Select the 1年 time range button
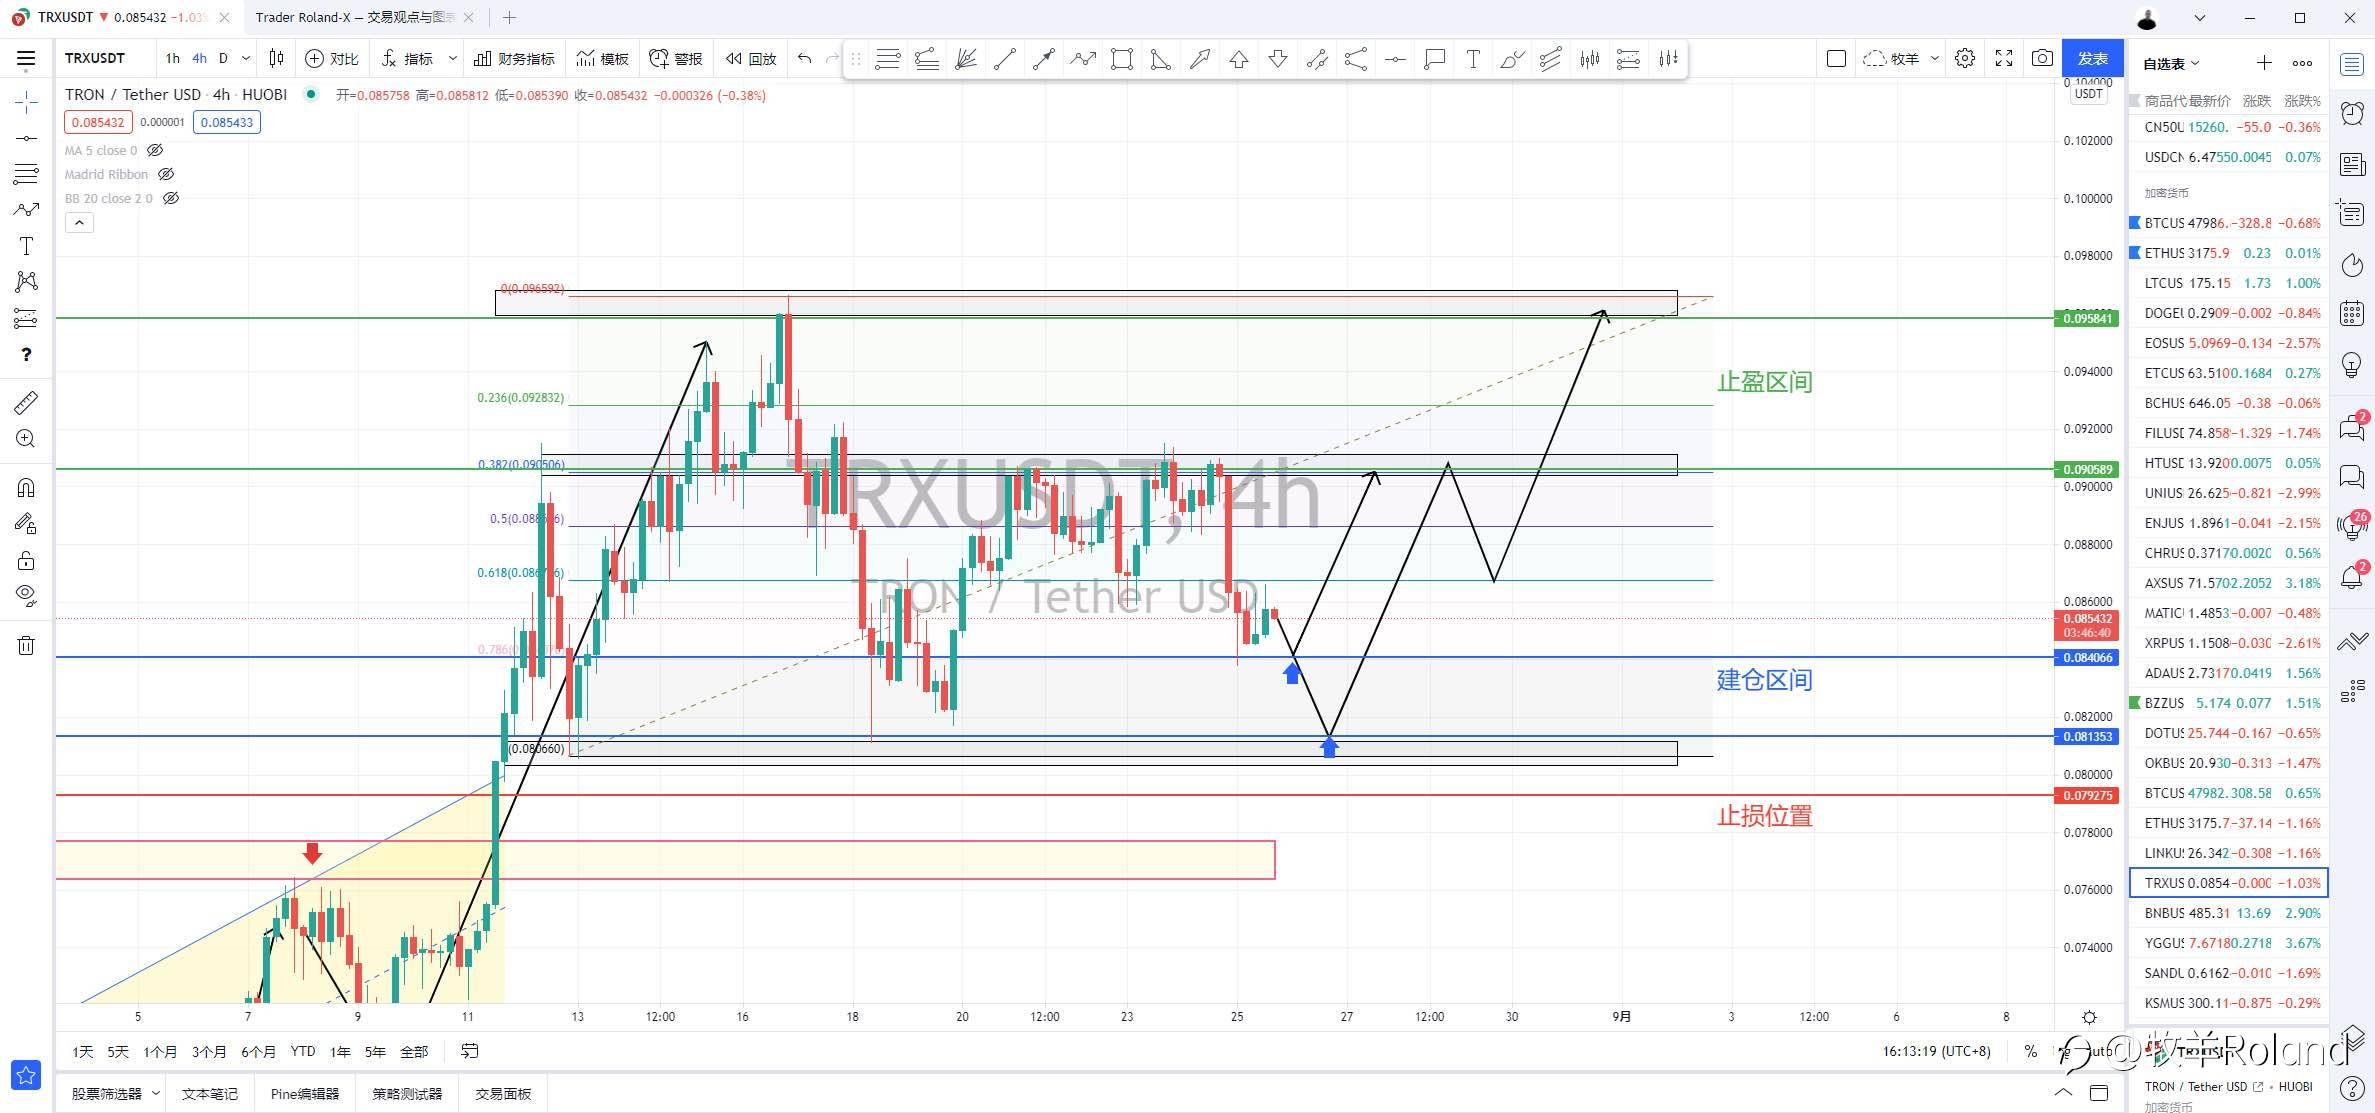2375x1113 pixels. tap(340, 1051)
